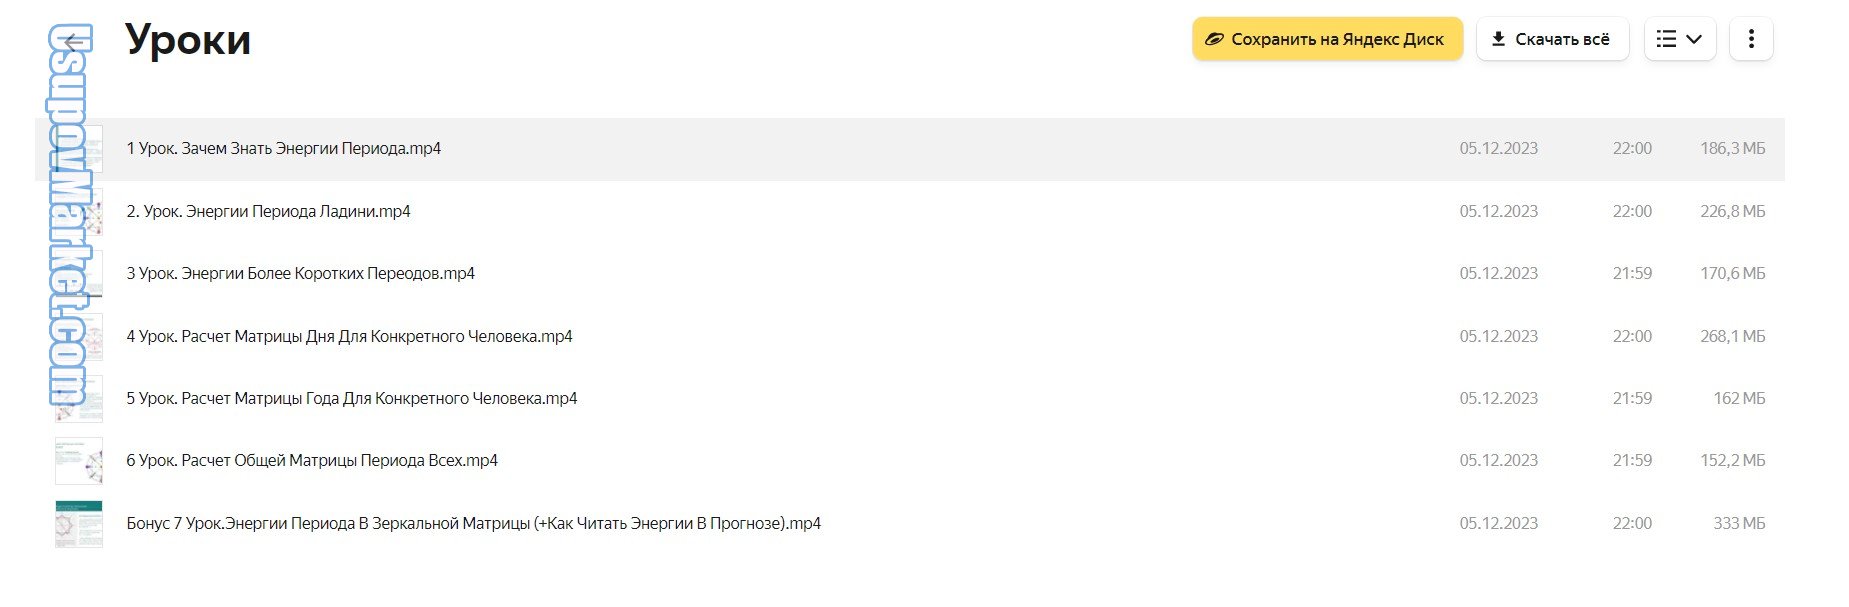This screenshot has height=607, width=1849.
Task: Open file 1 Урок. Зачем Знать Энергии Периода.mp4
Action: pyautogui.click(x=284, y=149)
